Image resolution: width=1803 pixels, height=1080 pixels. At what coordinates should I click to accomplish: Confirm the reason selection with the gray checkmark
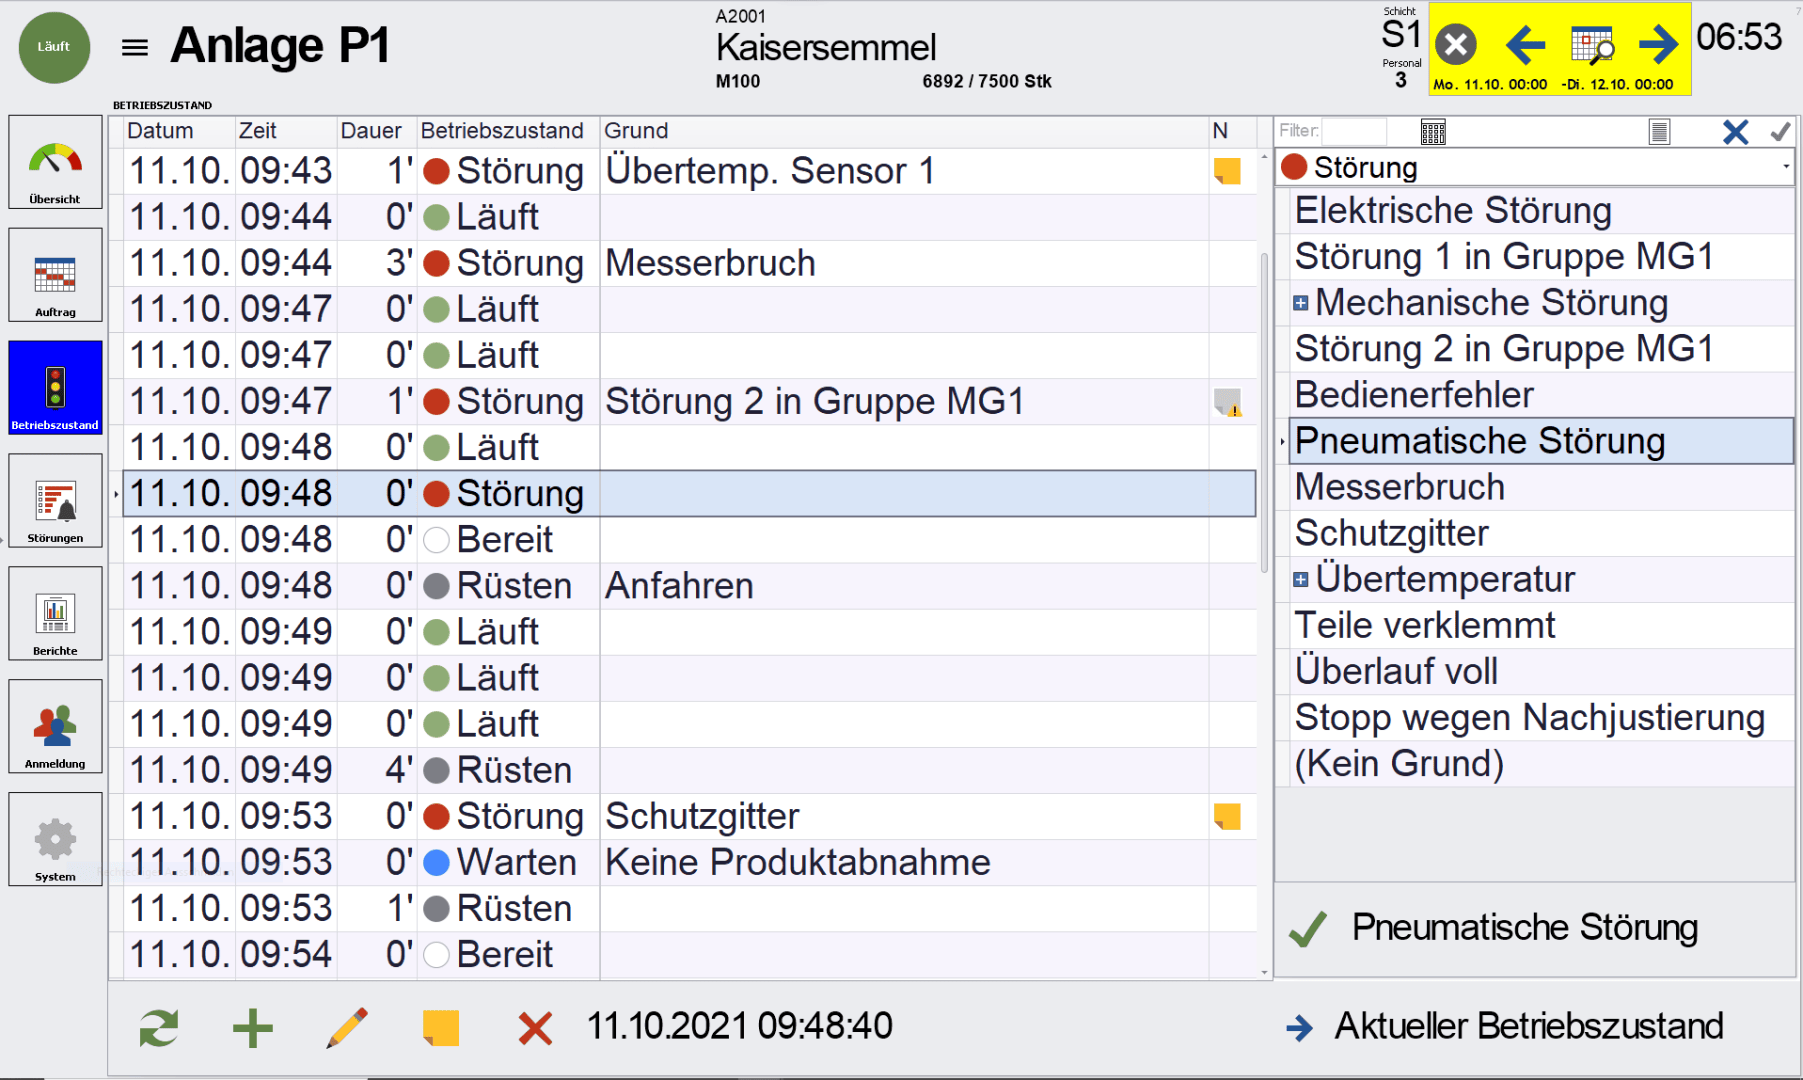[1779, 131]
